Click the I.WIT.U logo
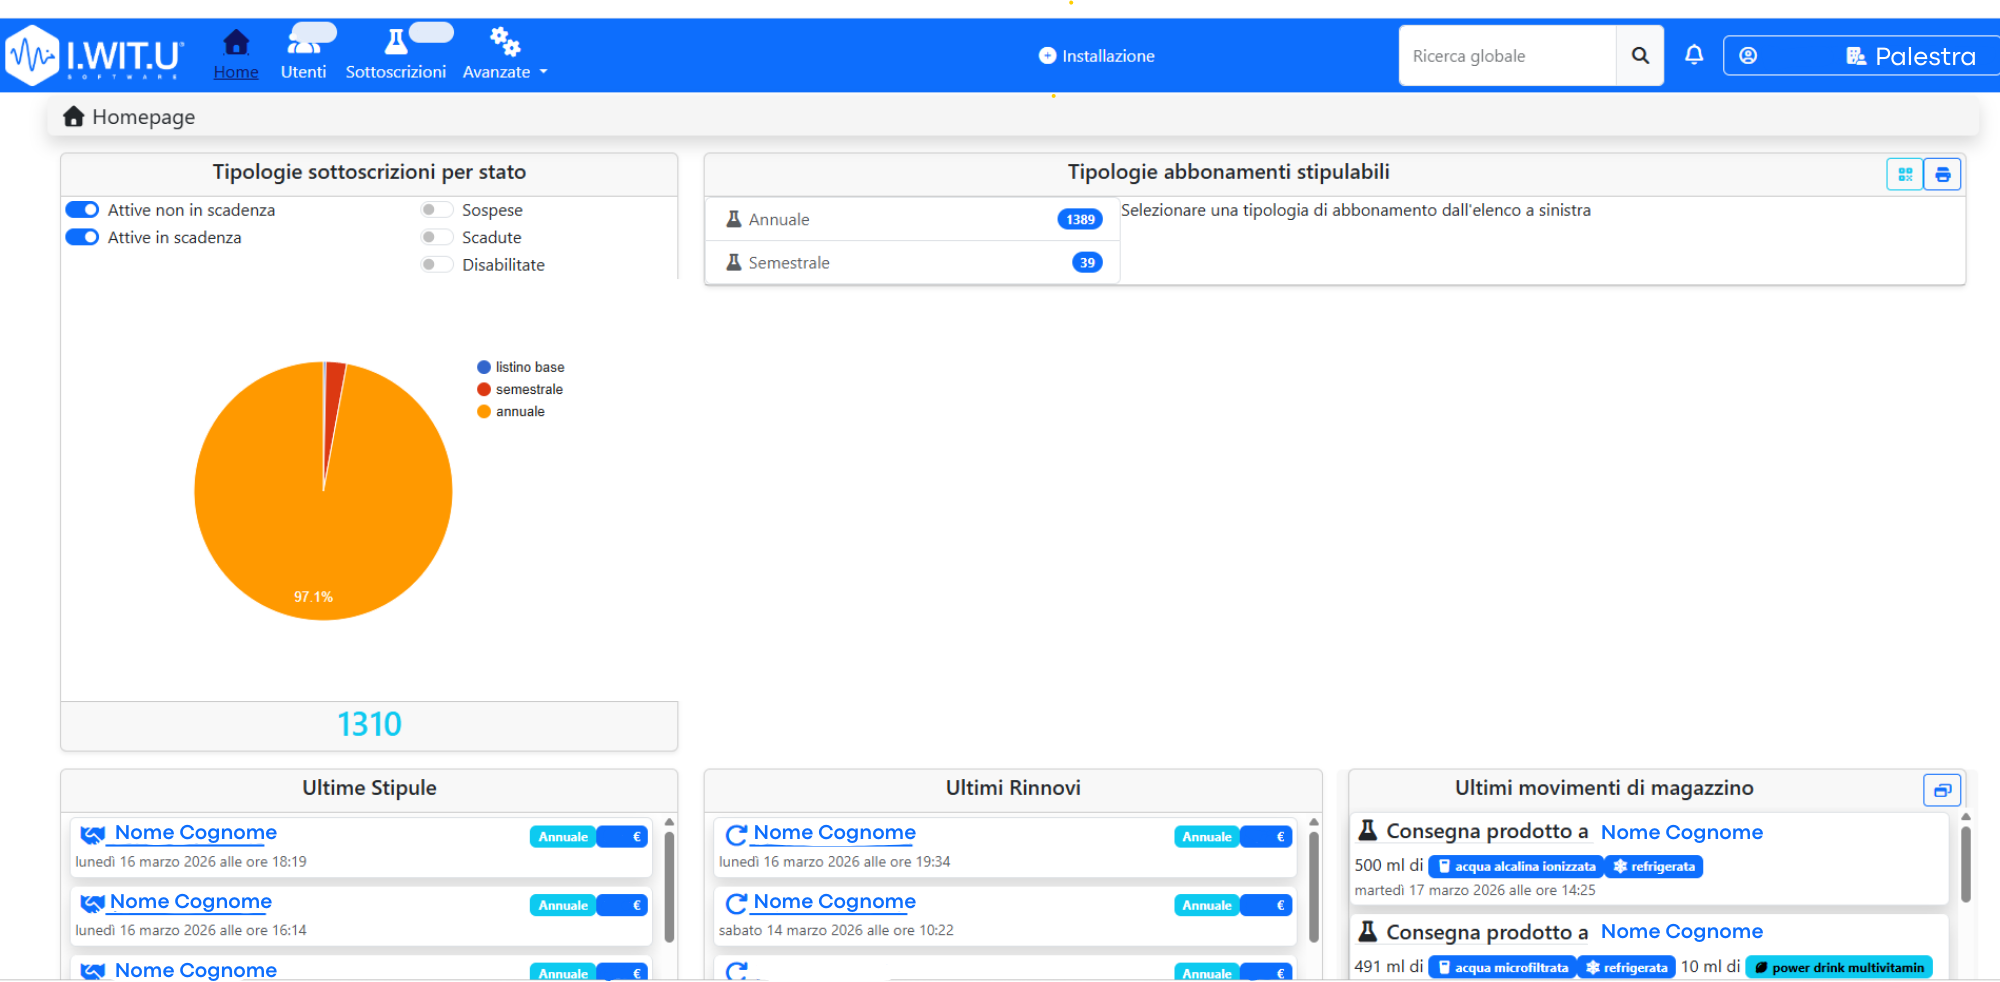Image resolution: width=2000 pixels, height=982 pixels. [x=95, y=56]
